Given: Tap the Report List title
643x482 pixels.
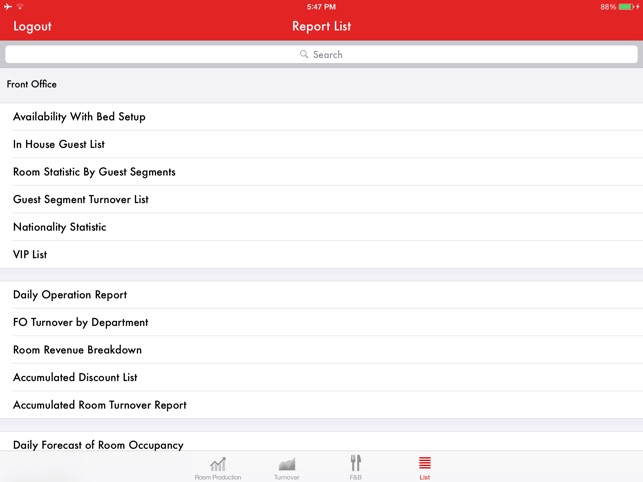Looking at the screenshot, I should pos(322,26).
